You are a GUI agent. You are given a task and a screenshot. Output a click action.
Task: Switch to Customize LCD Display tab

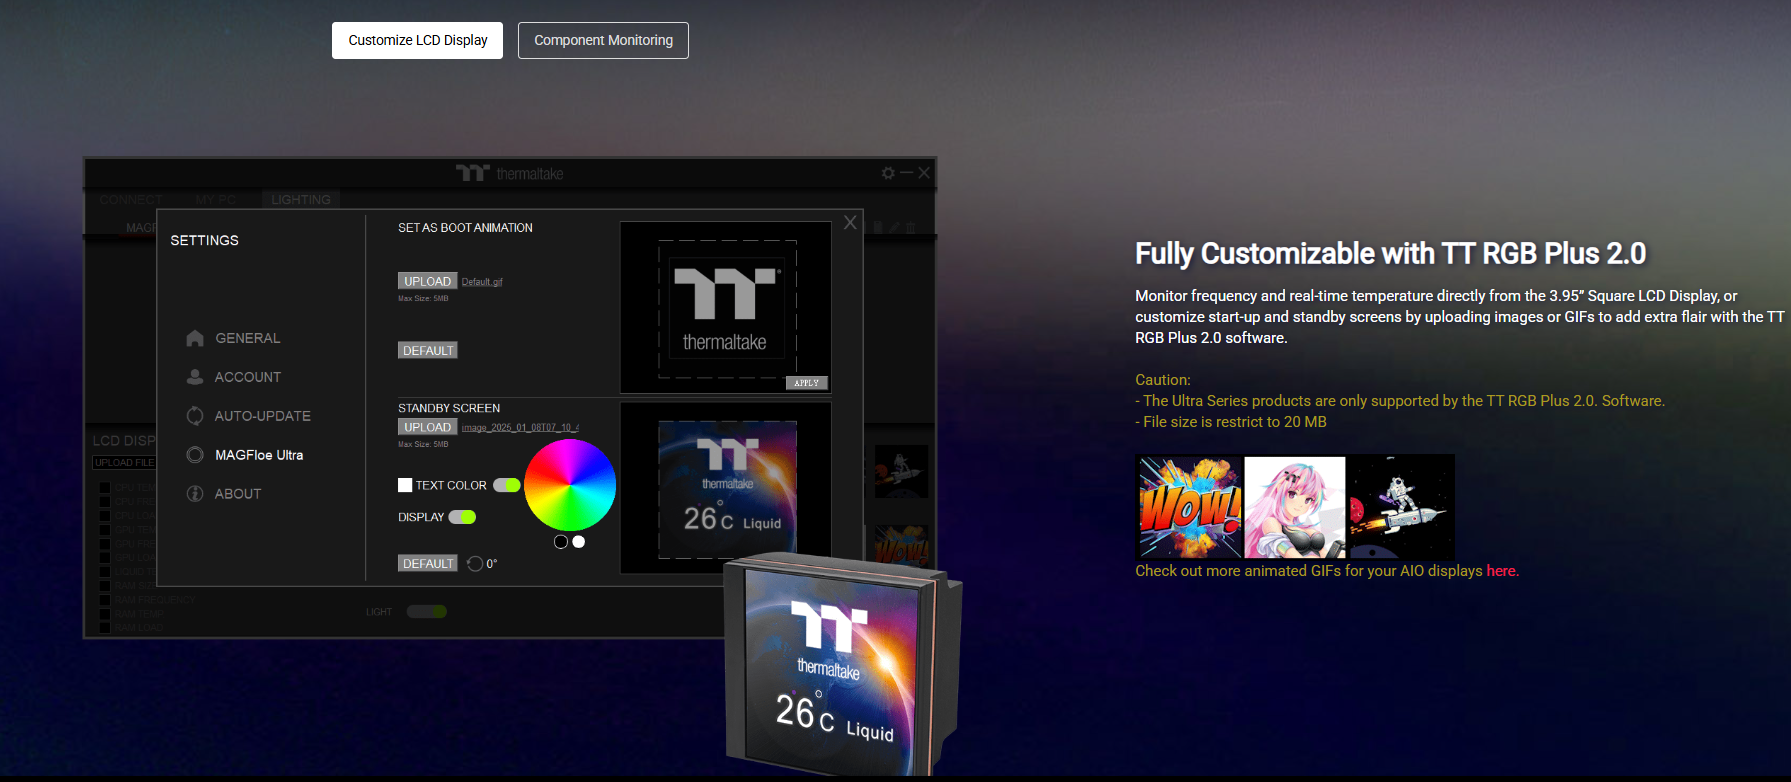(x=418, y=40)
